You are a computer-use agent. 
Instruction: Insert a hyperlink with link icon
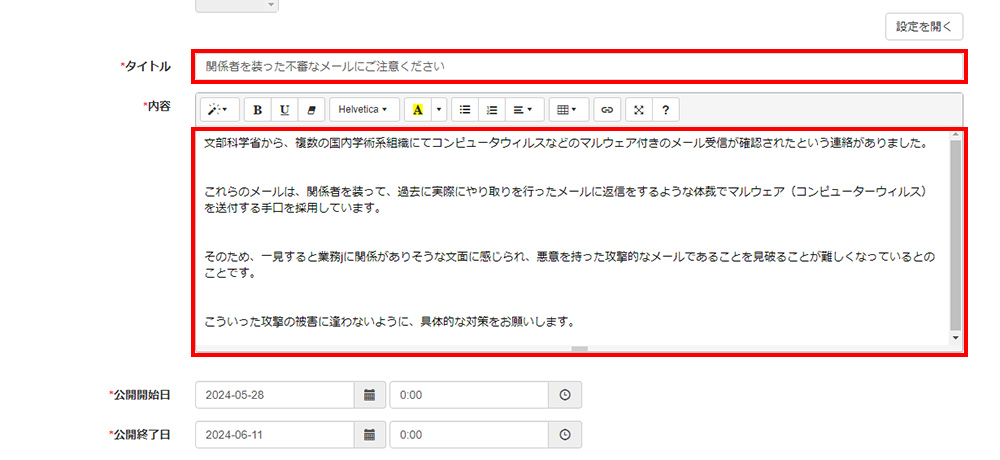pyautogui.click(x=606, y=109)
